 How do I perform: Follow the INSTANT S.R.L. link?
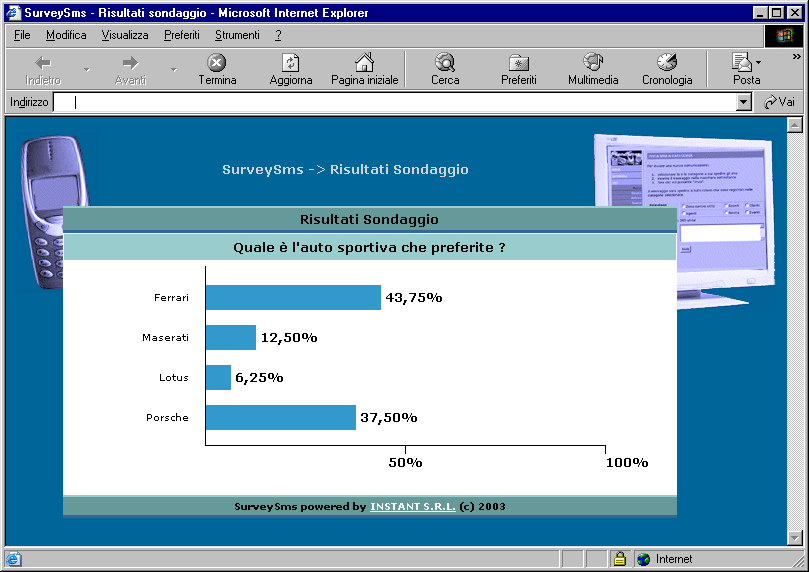413,506
